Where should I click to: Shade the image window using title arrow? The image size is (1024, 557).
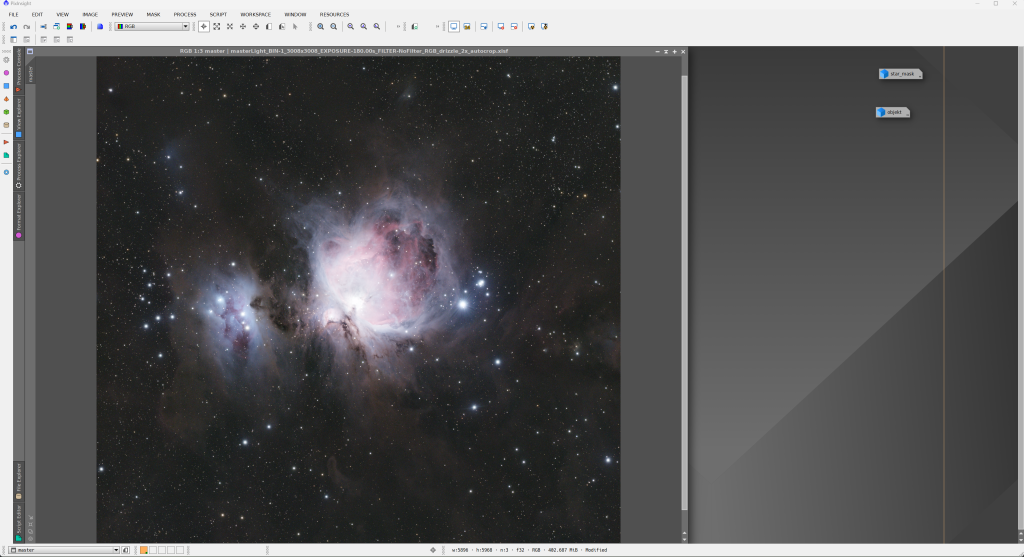pyautogui.click(x=666, y=50)
